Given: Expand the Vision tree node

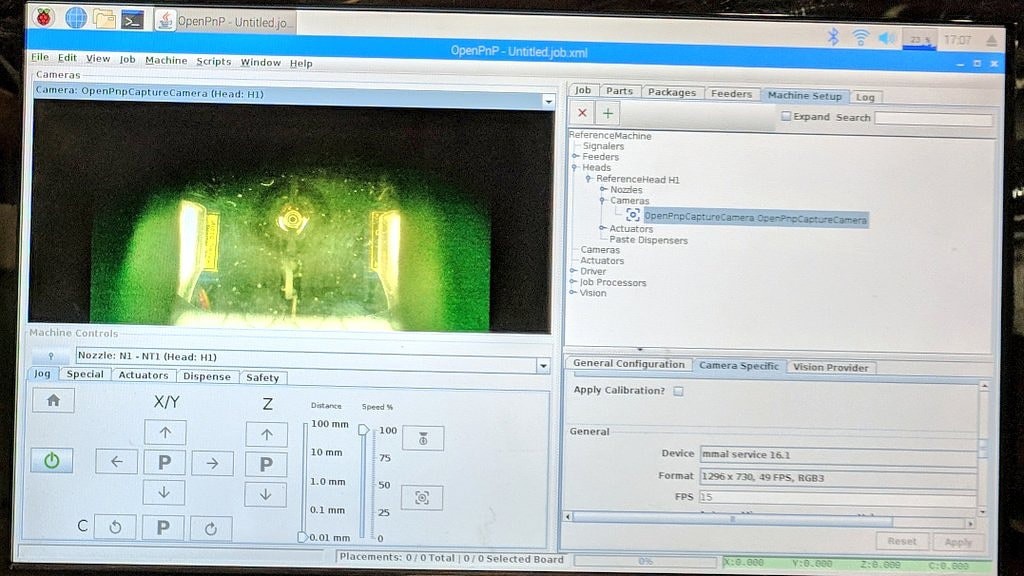Looking at the screenshot, I should pyautogui.click(x=573, y=292).
